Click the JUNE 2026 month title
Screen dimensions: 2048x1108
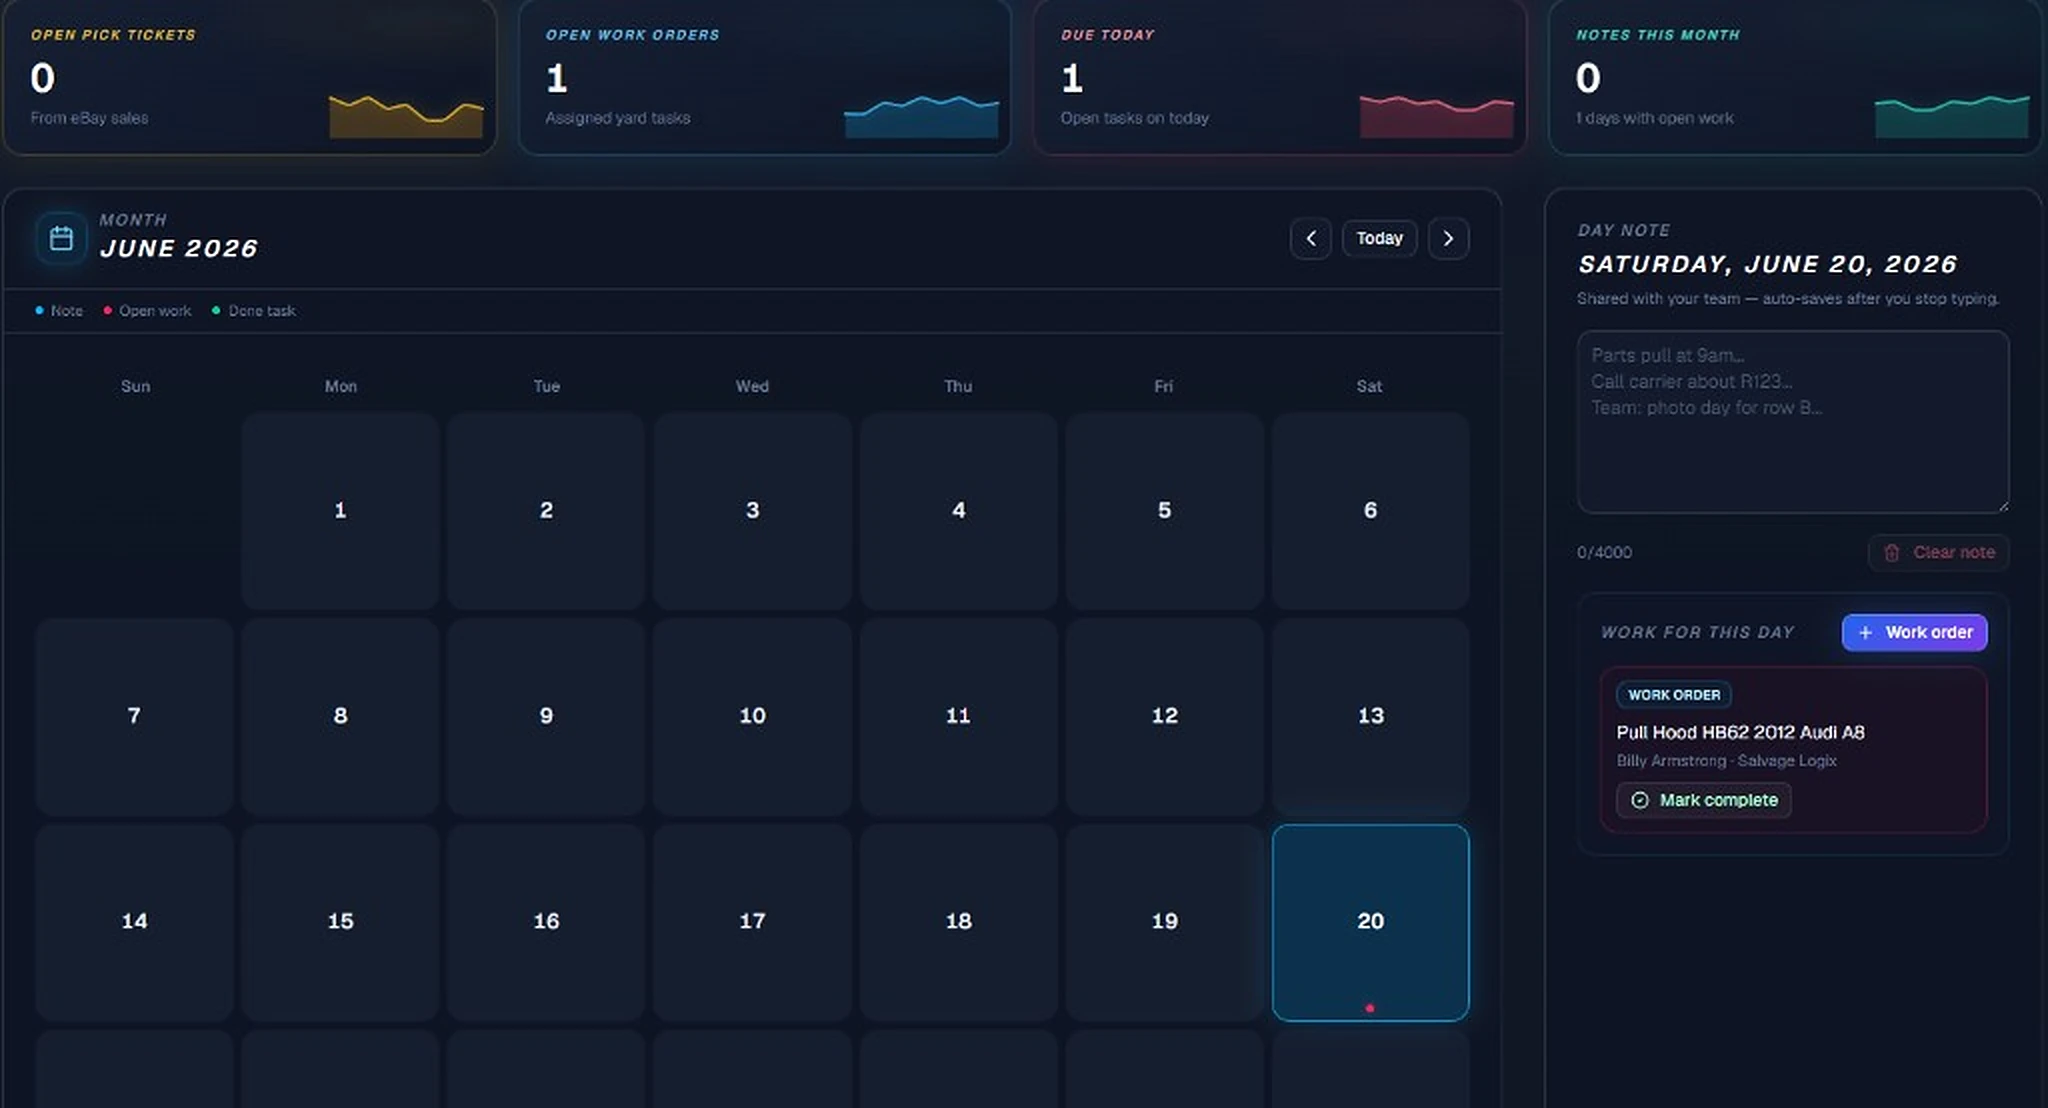[x=179, y=248]
